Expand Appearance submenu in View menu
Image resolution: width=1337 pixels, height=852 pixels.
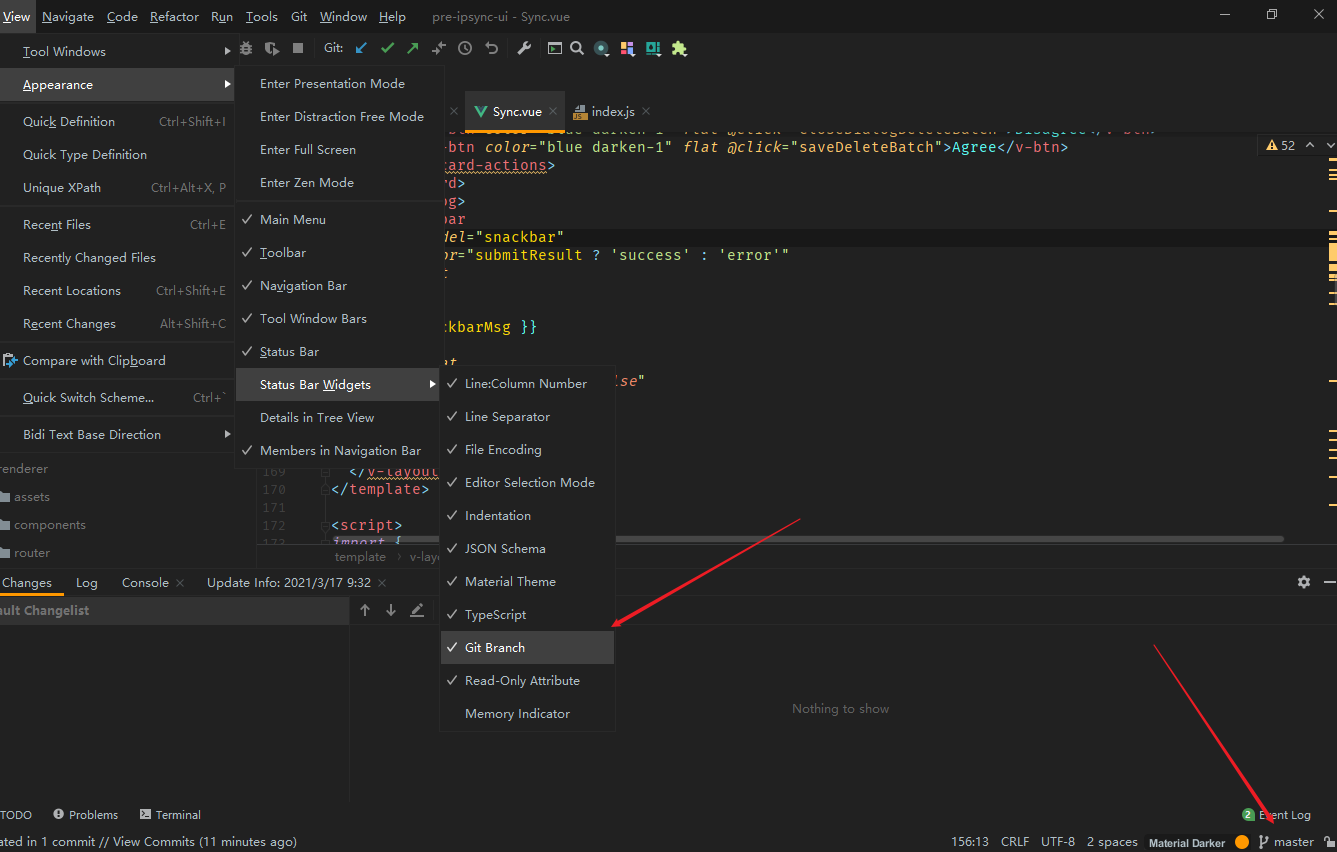[x=117, y=85]
